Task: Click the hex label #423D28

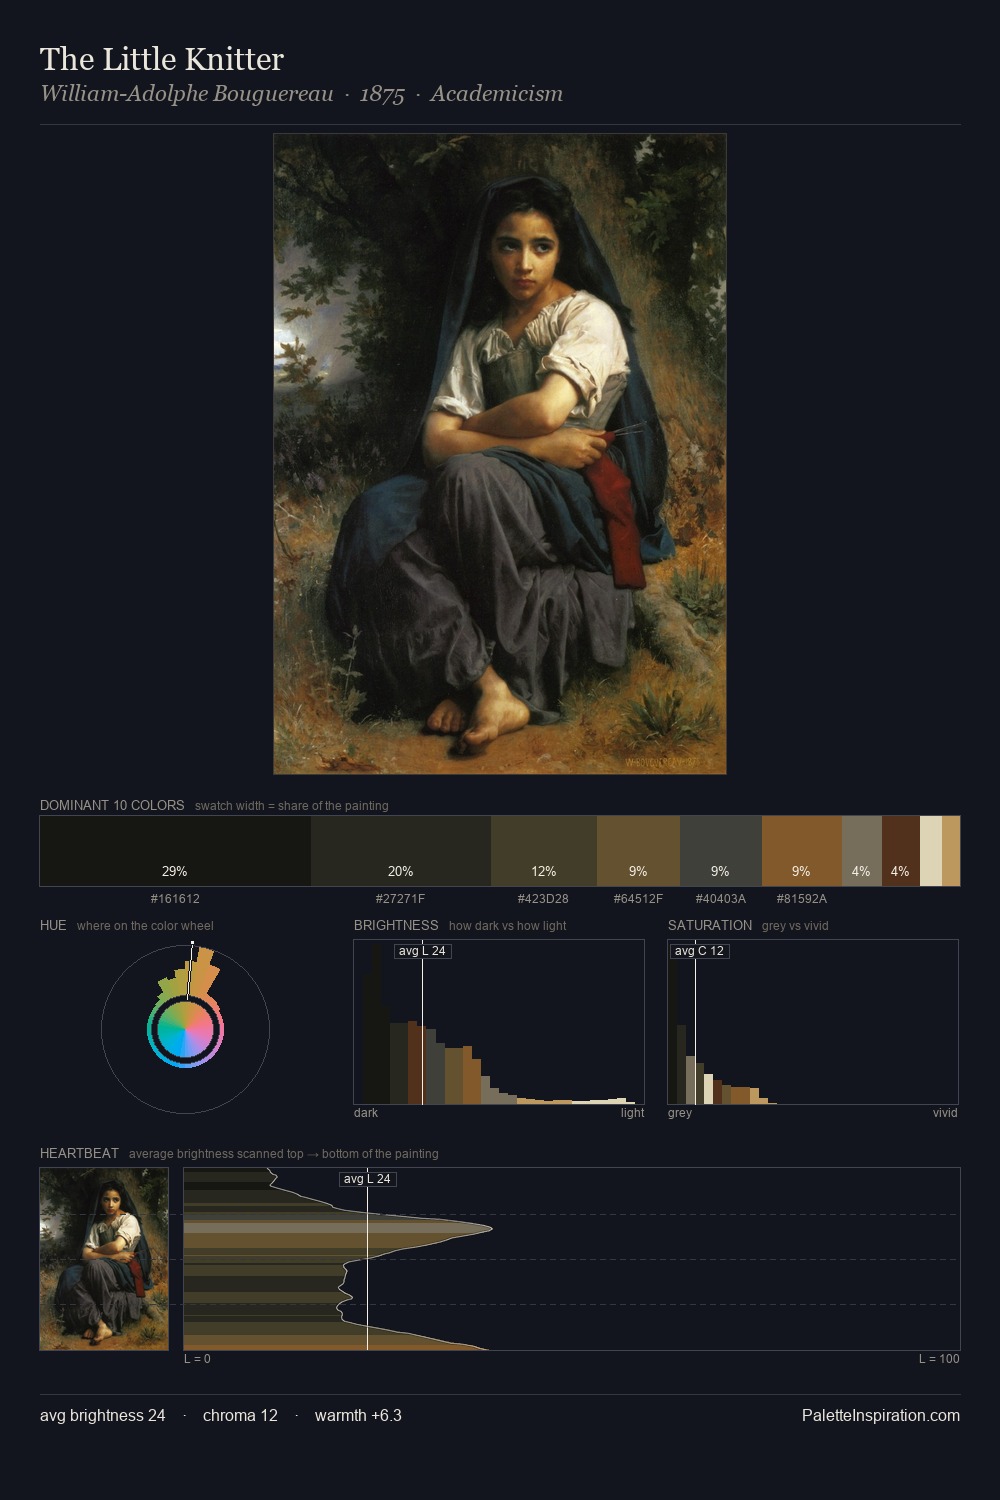Action: pyautogui.click(x=543, y=899)
